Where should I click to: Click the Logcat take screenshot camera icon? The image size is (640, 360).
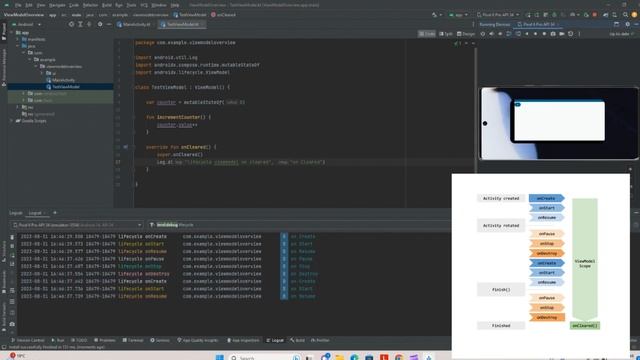(x=12, y=324)
